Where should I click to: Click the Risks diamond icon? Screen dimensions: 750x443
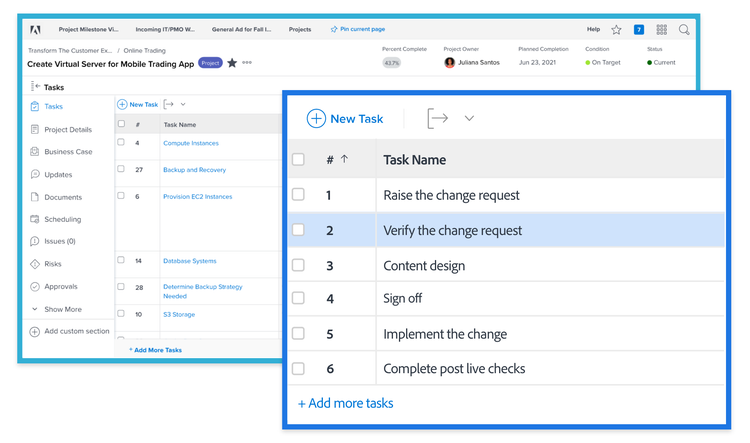34,264
